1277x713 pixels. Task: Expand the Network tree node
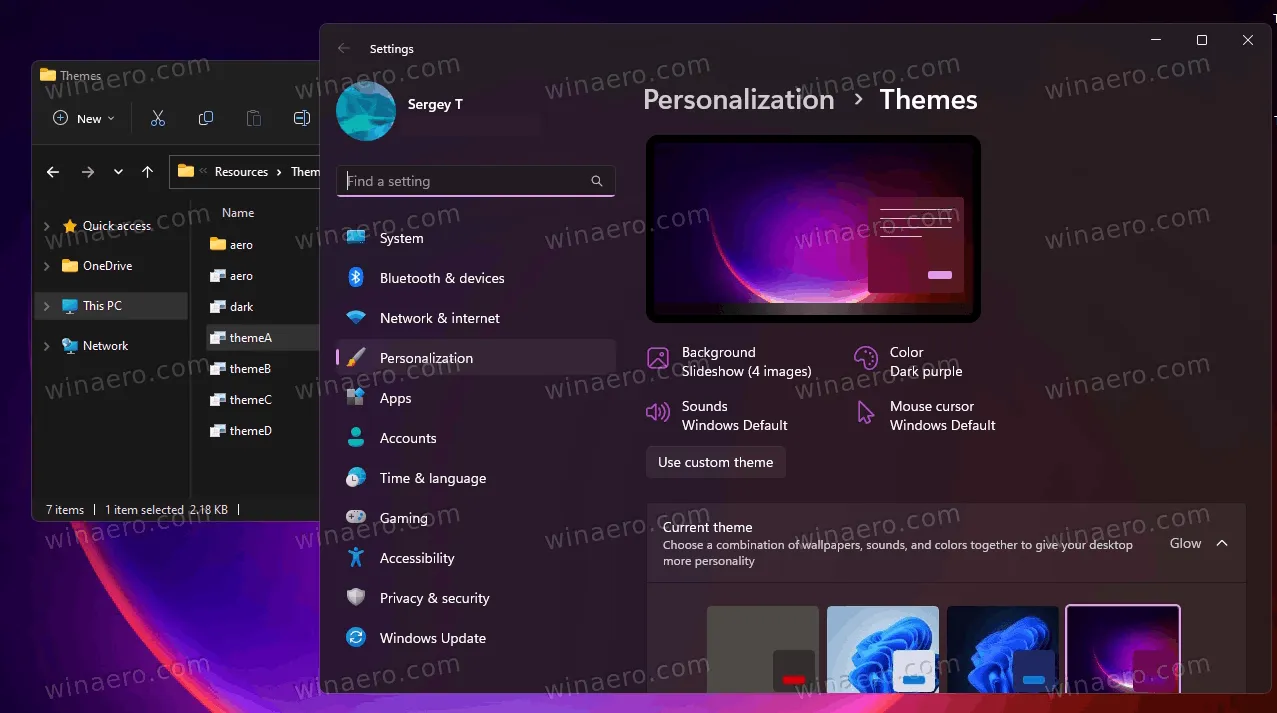[46, 346]
